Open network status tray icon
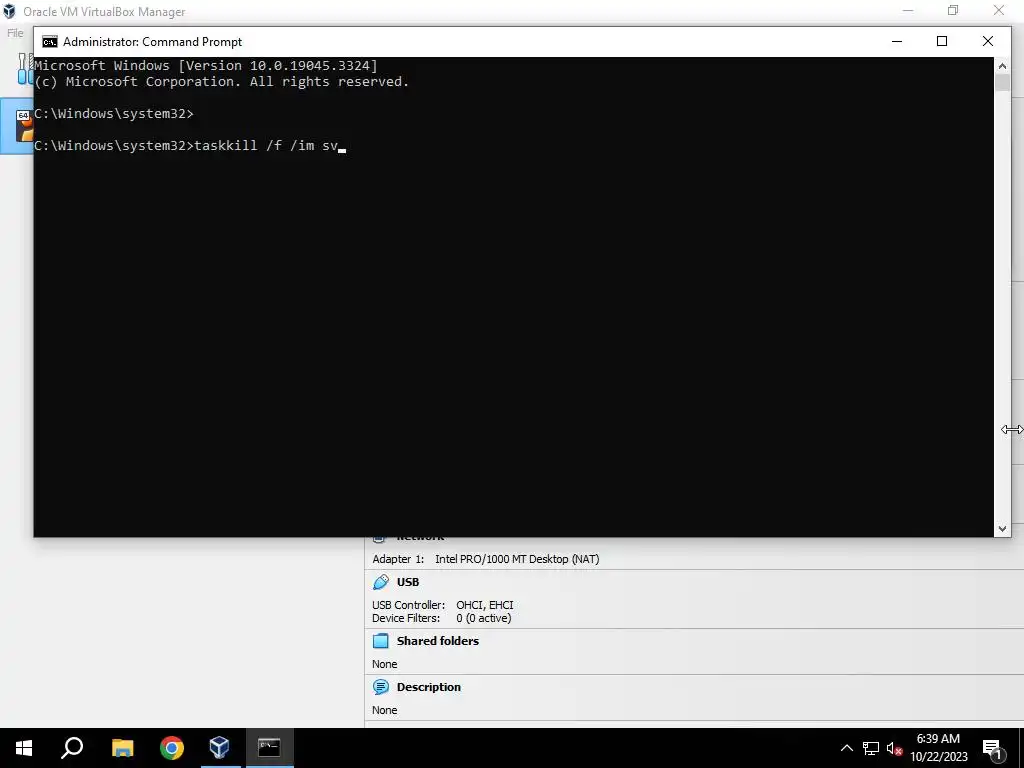This screenshot has height=768, width=1024. point(871,748)
